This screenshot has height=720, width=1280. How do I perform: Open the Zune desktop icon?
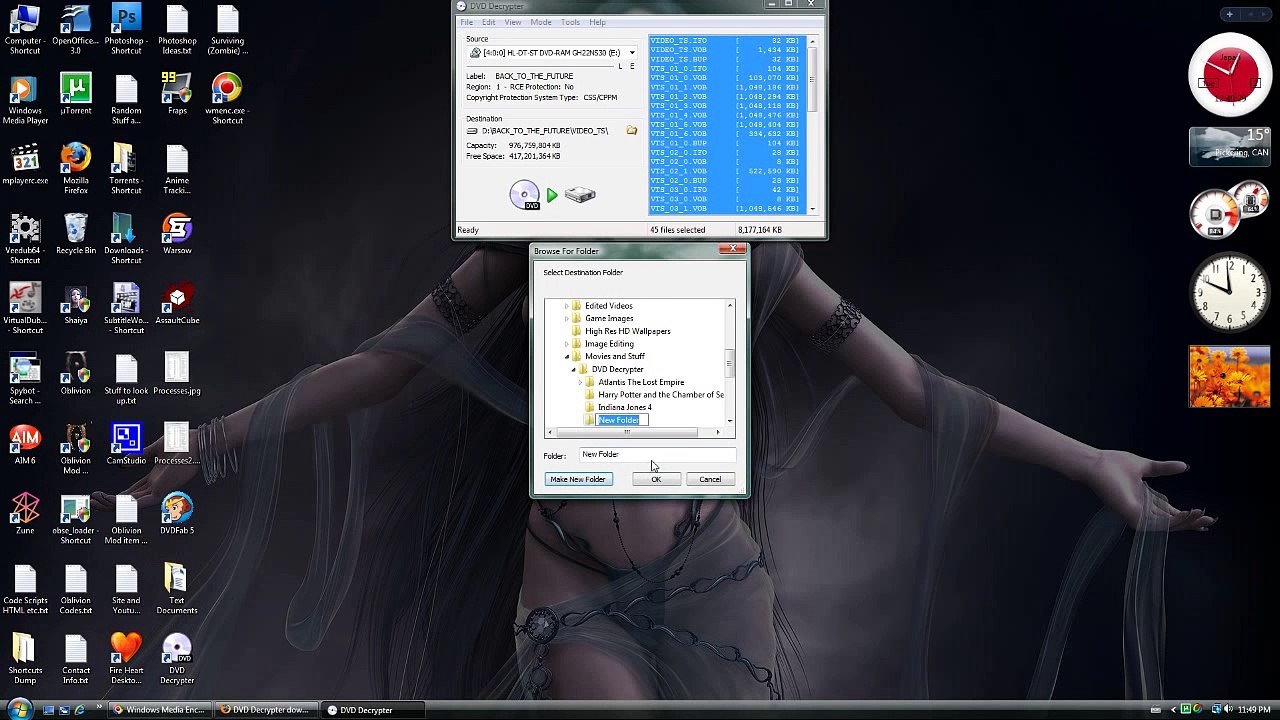(x=25, y=515)
